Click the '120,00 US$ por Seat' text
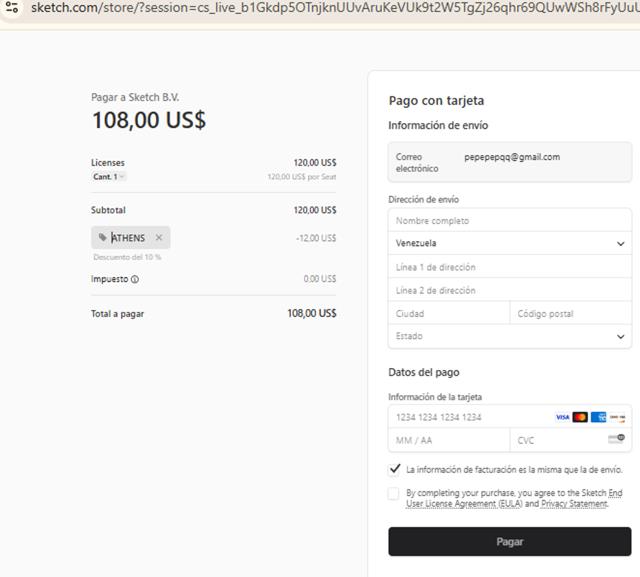The image size is (640, 577). click(302, 177)
